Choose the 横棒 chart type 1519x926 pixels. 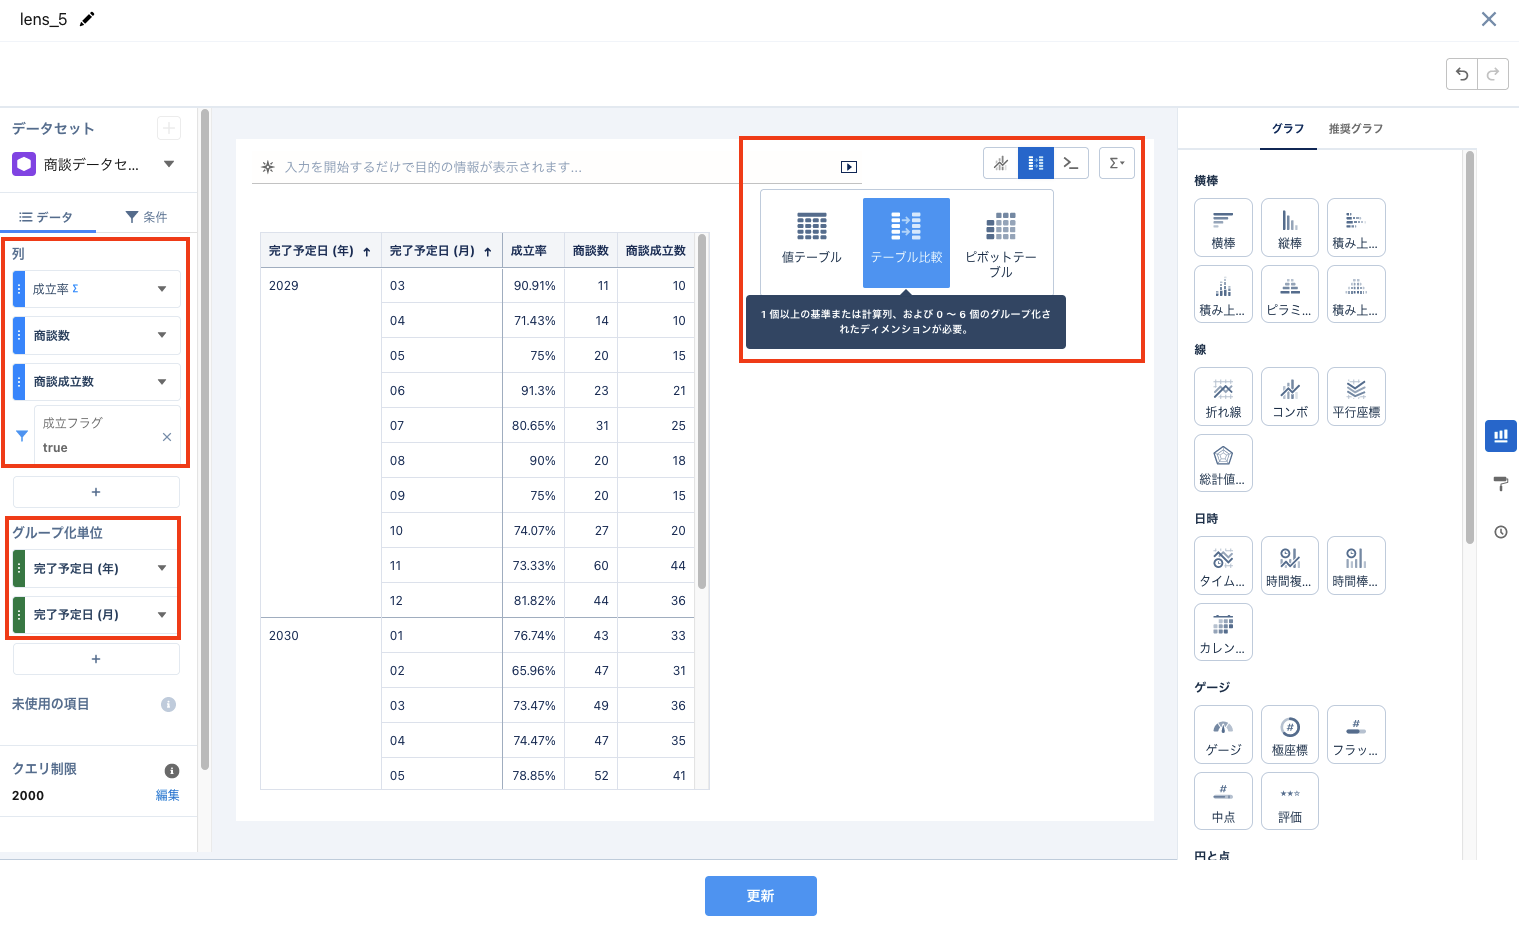[x=1223, y=228]
